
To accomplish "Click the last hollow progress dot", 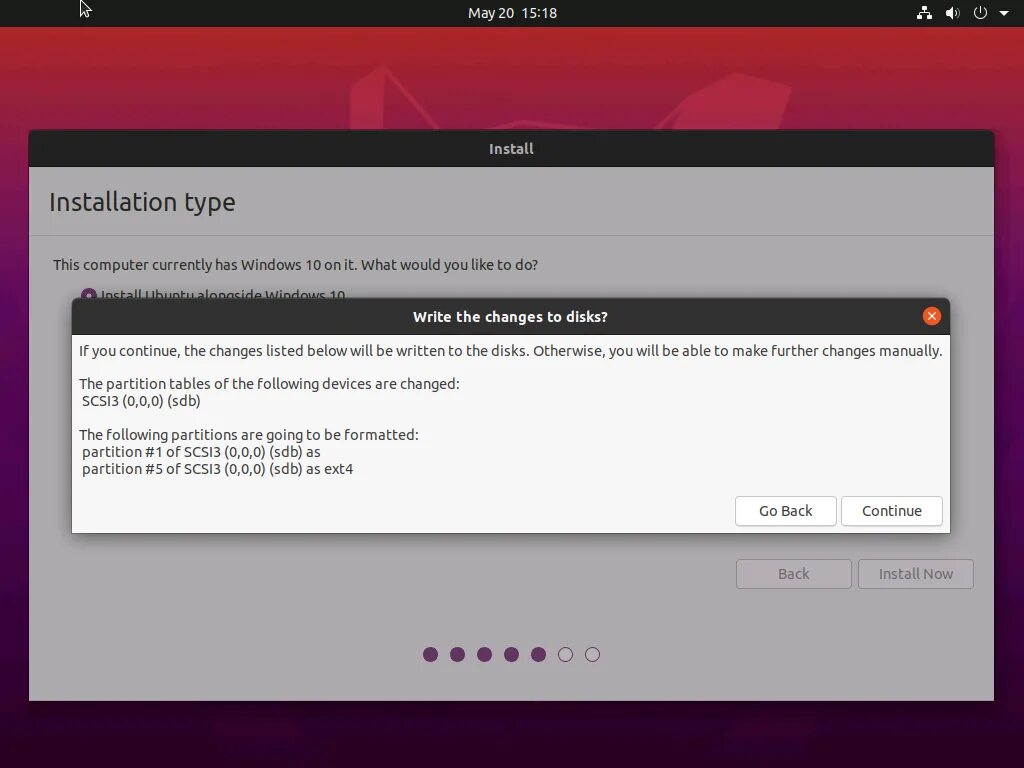I will point(592,654).
